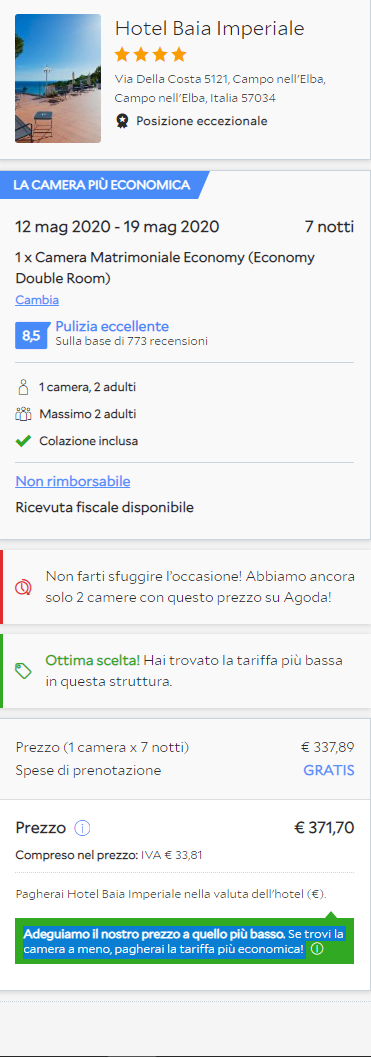
Task: Click the red urgency timer icon
Action: [24, 587]
